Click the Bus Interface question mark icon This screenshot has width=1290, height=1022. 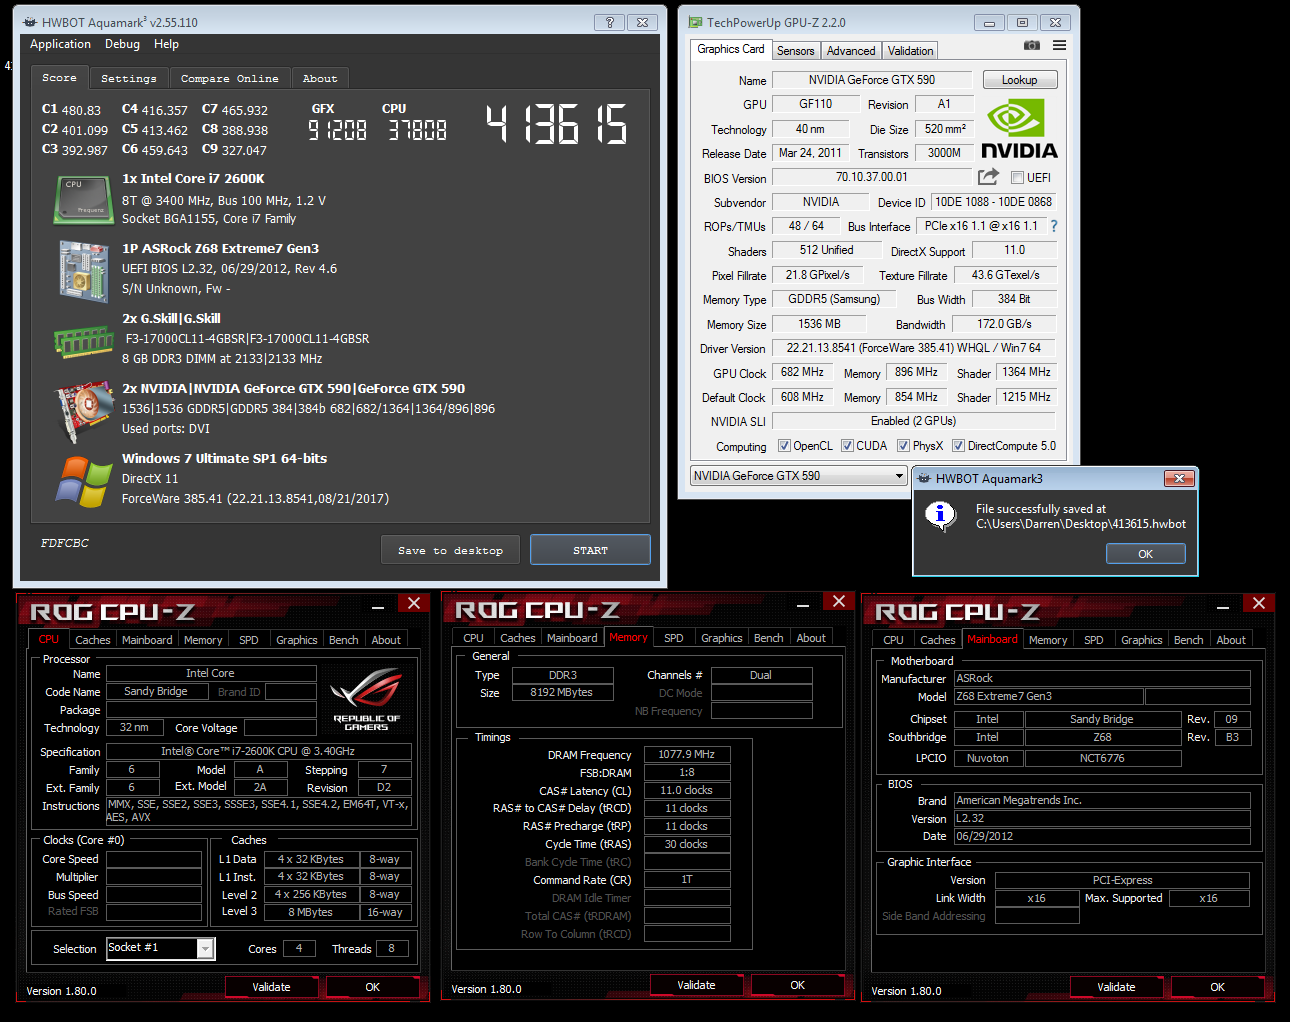[x=1053, y=226]
